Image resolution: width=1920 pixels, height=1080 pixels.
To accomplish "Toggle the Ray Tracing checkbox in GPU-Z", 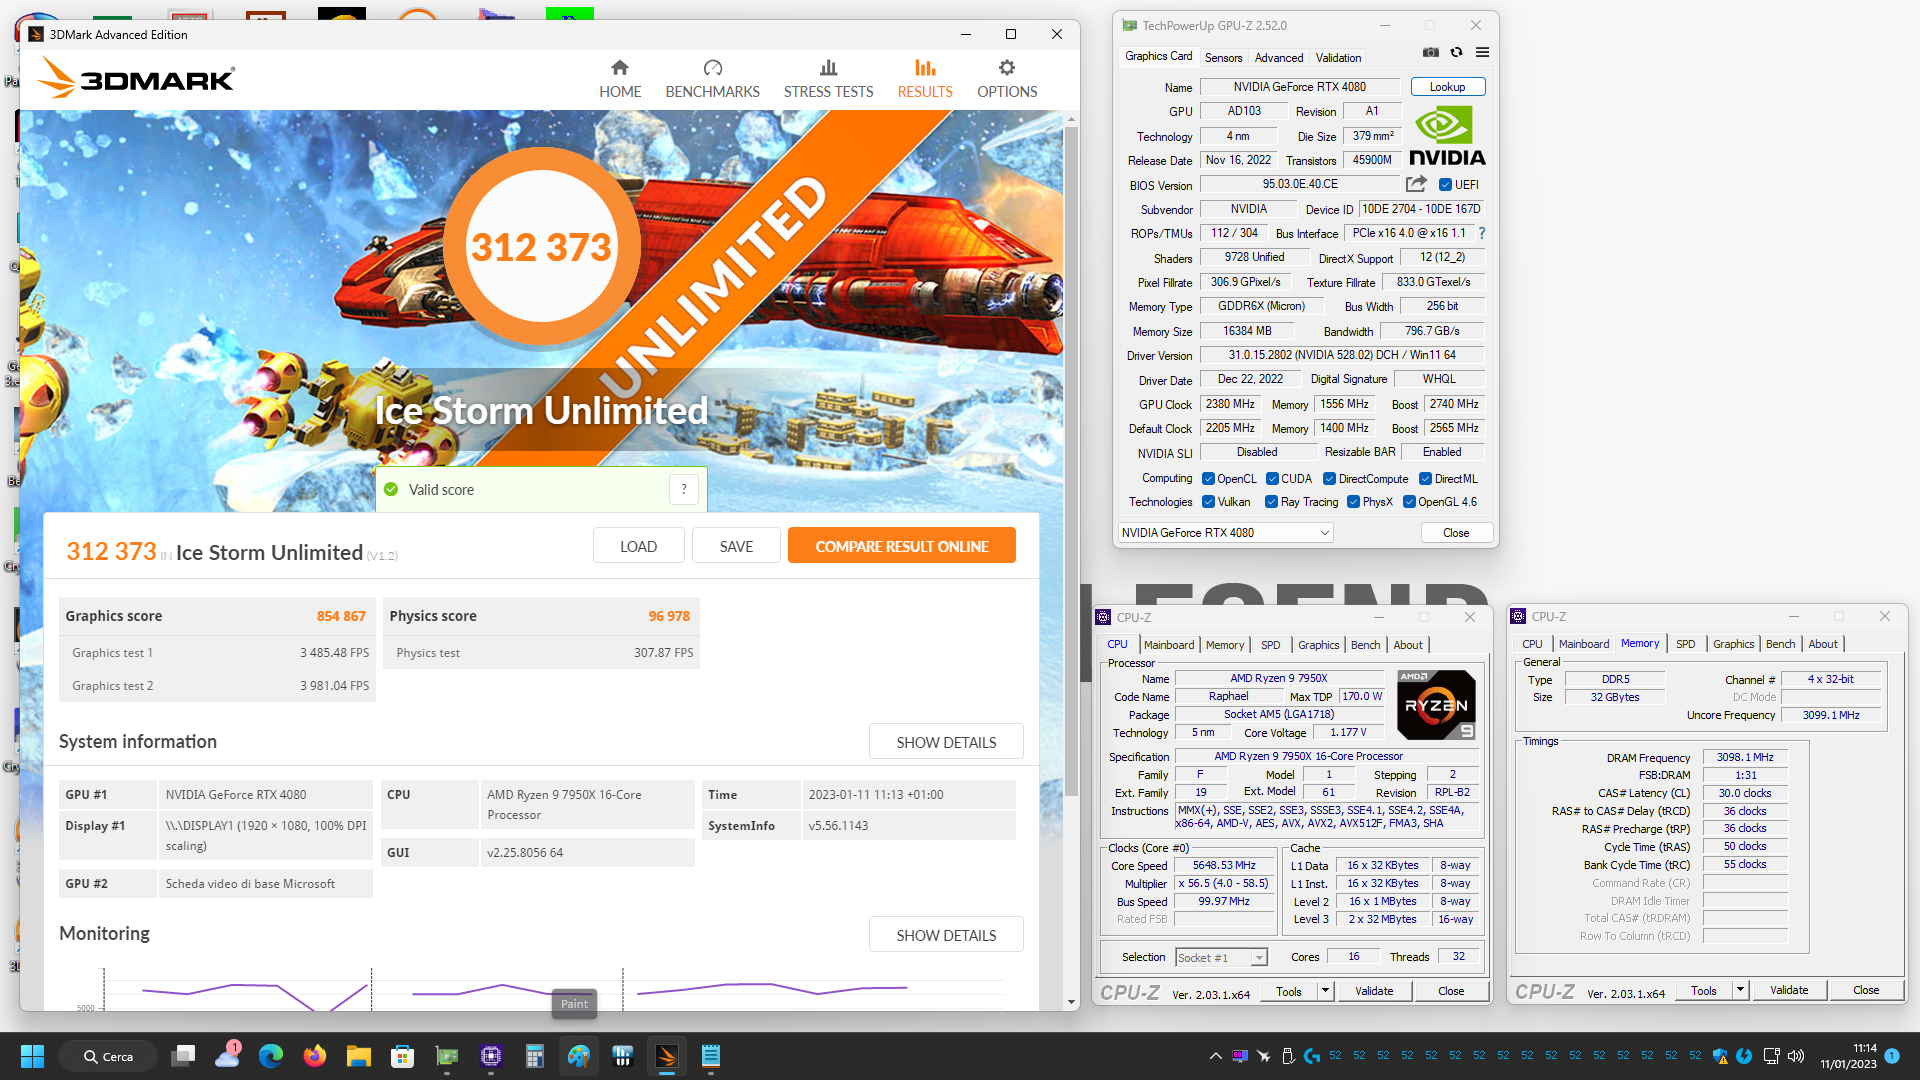I will coord(1271,502).
